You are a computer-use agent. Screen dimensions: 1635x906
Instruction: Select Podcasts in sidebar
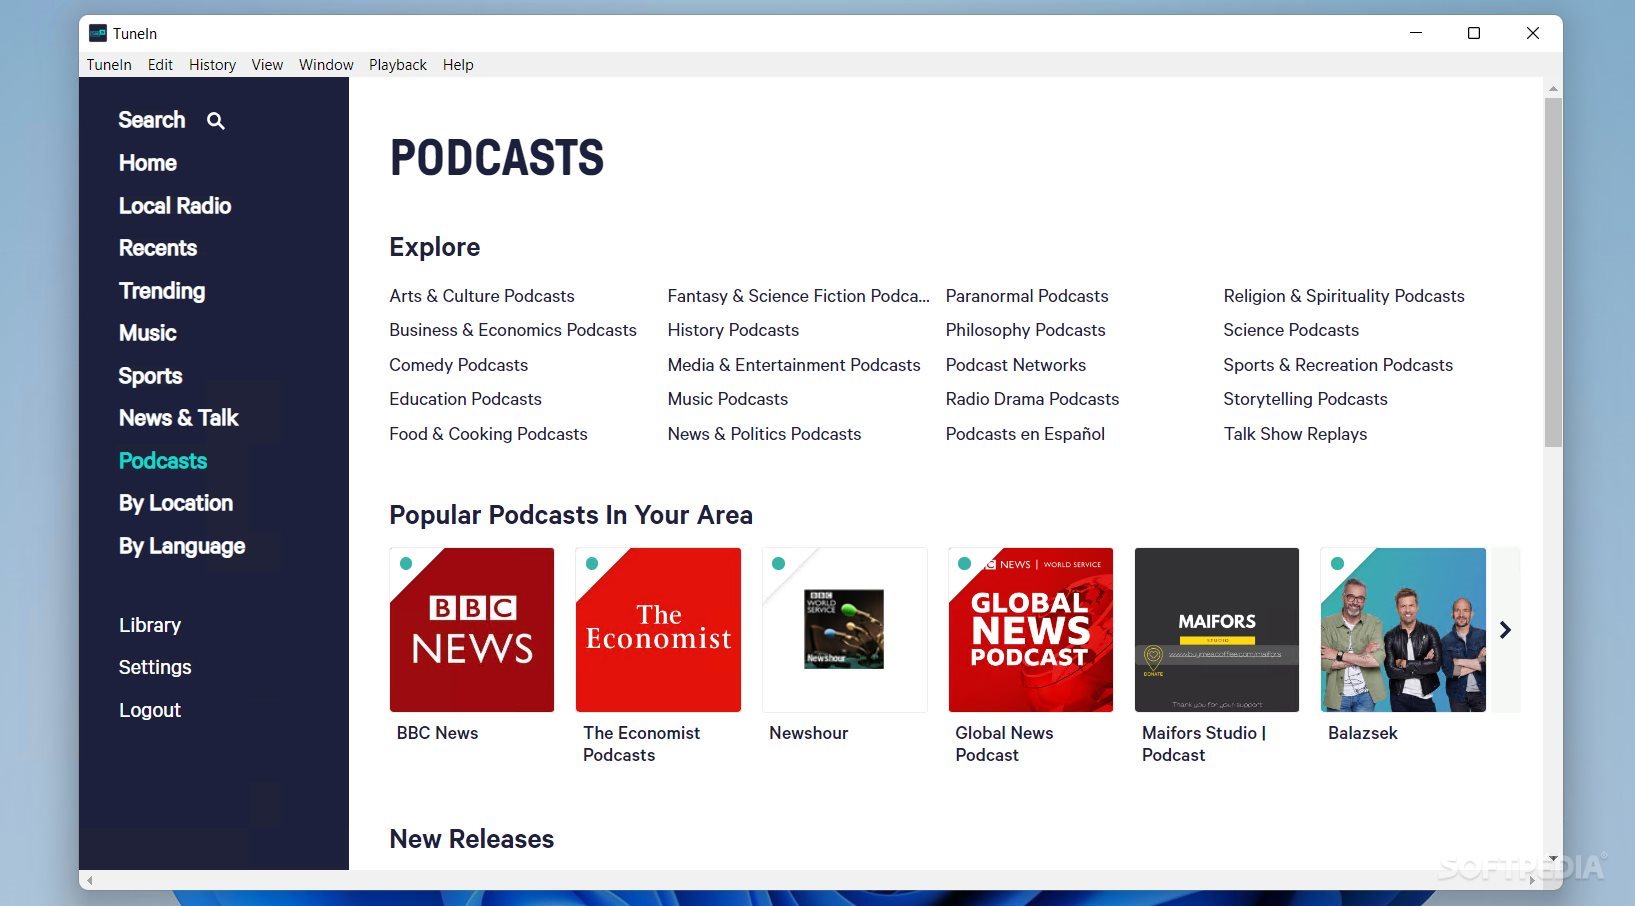[163, 461]
